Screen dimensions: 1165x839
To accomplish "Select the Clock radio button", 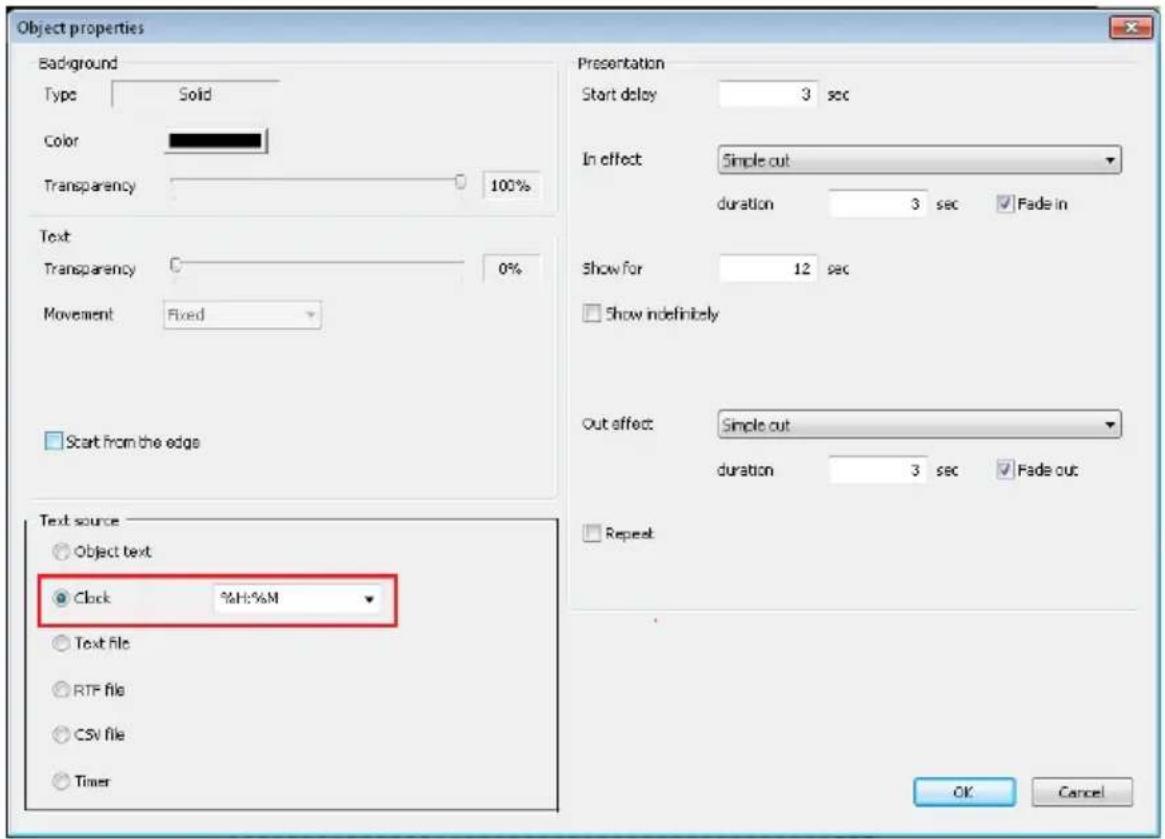I will (x=61, y=598).
